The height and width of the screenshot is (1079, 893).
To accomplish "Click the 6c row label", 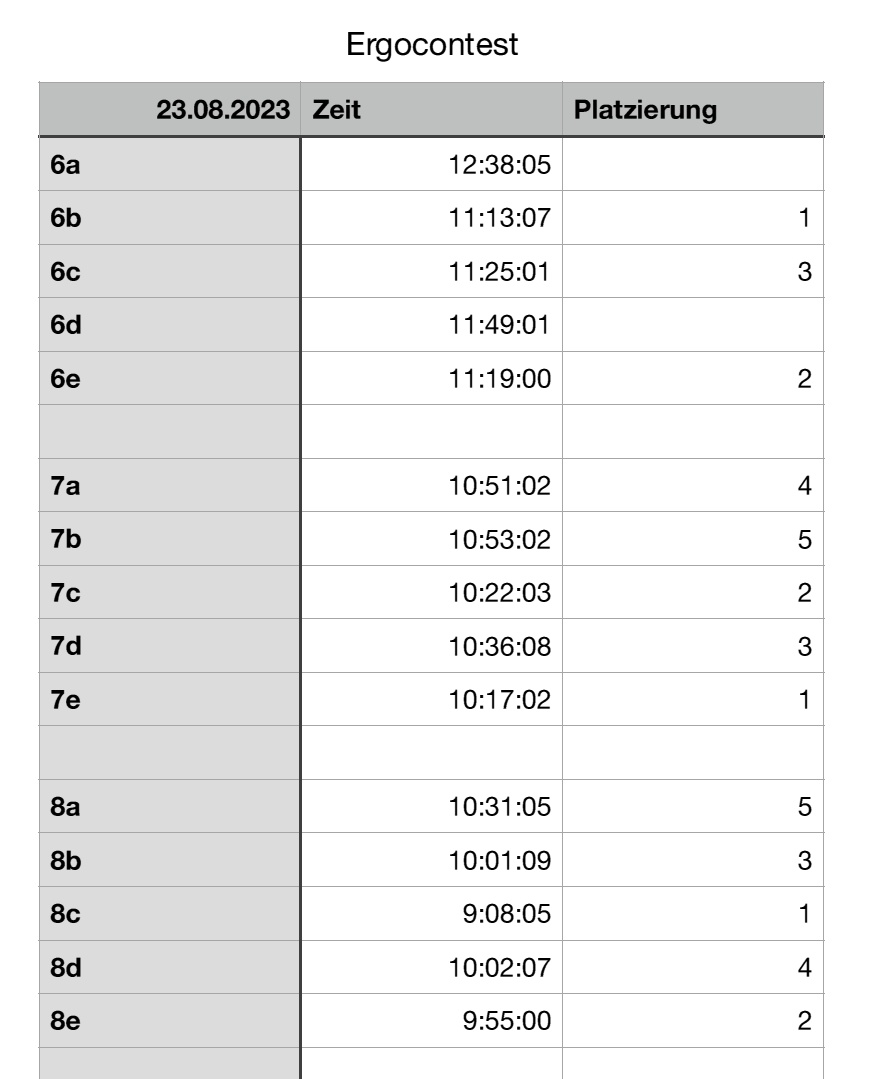I will coord(66,272).
